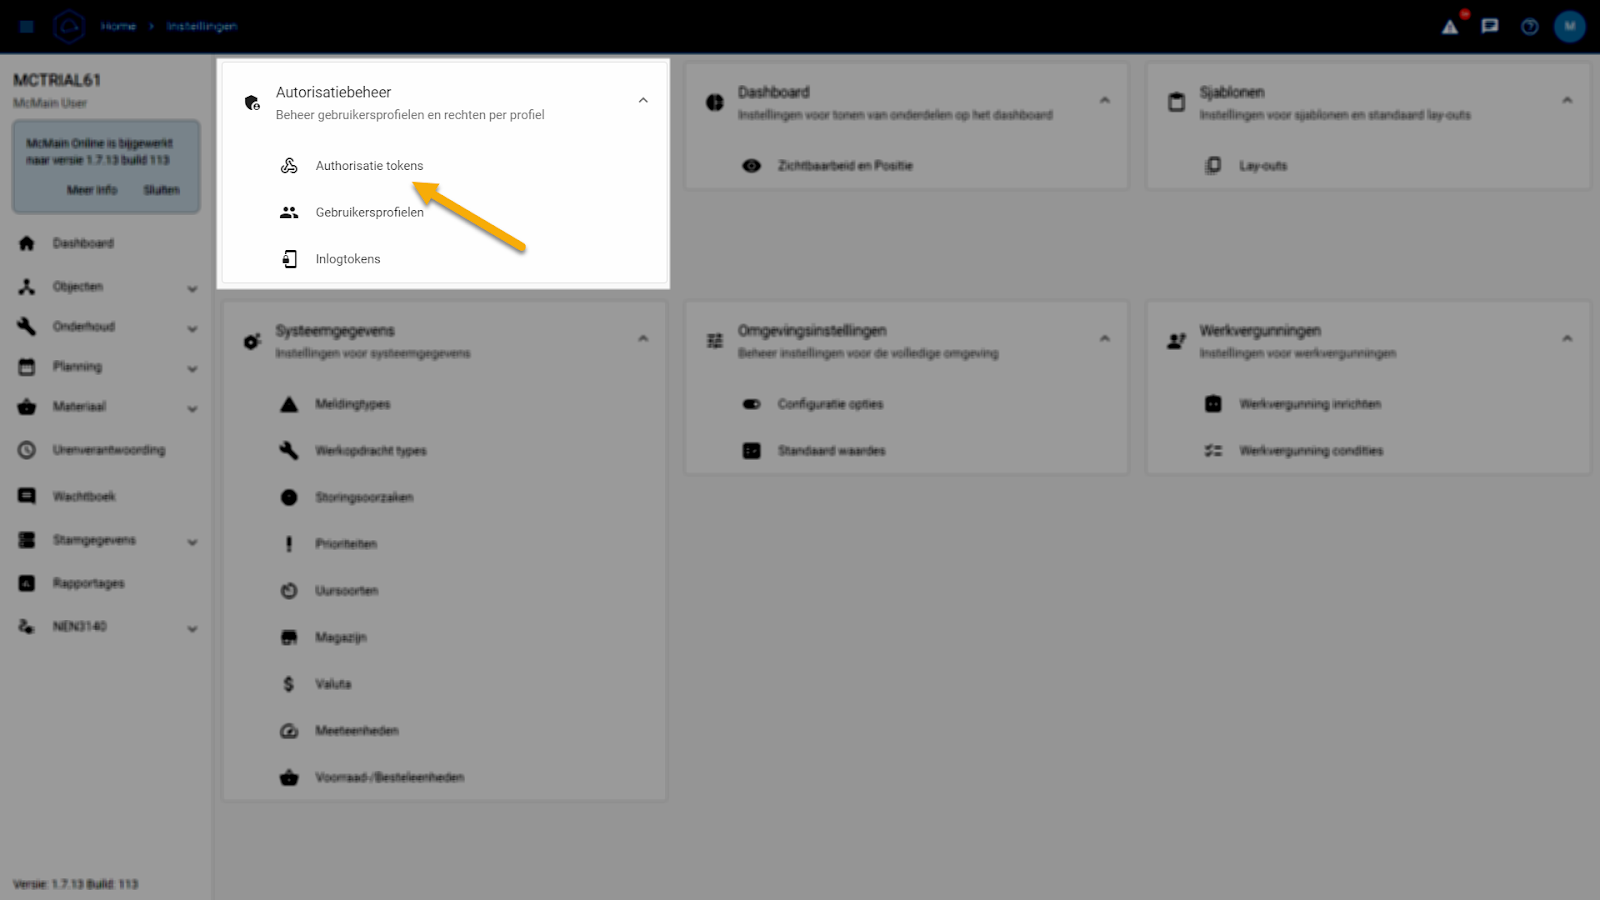Collapse the Autorisatiebeheer panel
Screen dimensions: 1600x900
tap(643, 100)
